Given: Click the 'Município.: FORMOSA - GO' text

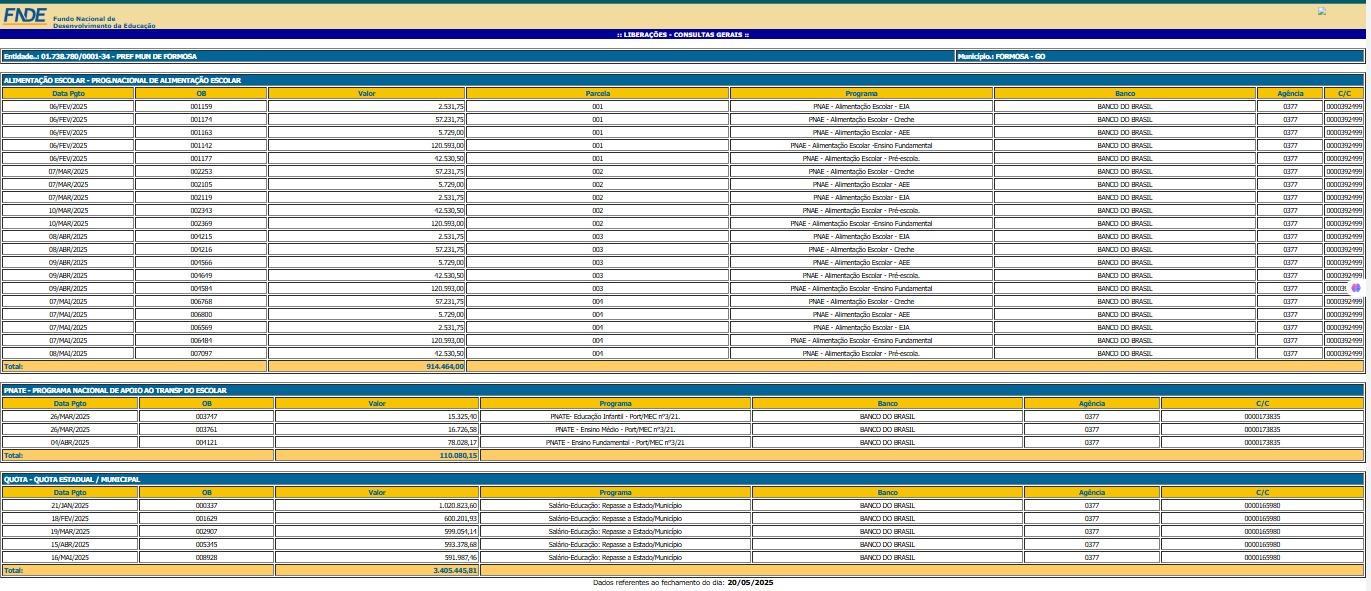Looking at the screenshot, I should [x=1001, y=57].
